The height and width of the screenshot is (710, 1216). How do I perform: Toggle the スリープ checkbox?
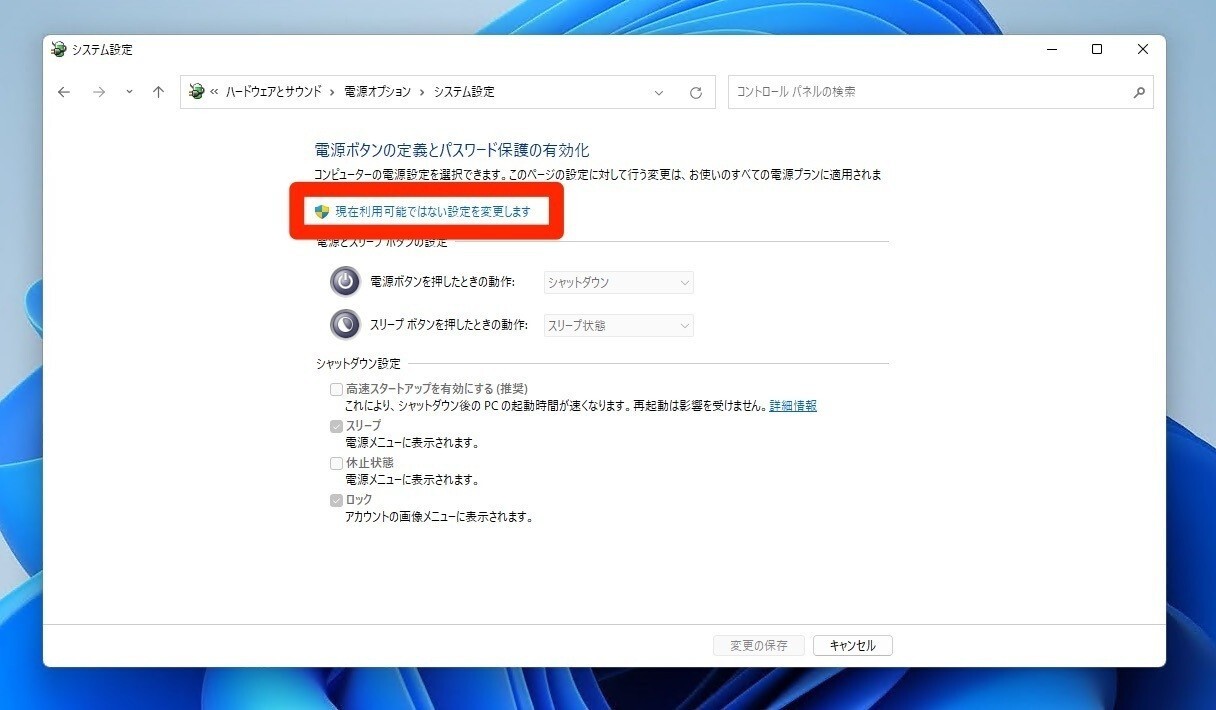pyautogui.click(x=337, y=426)
